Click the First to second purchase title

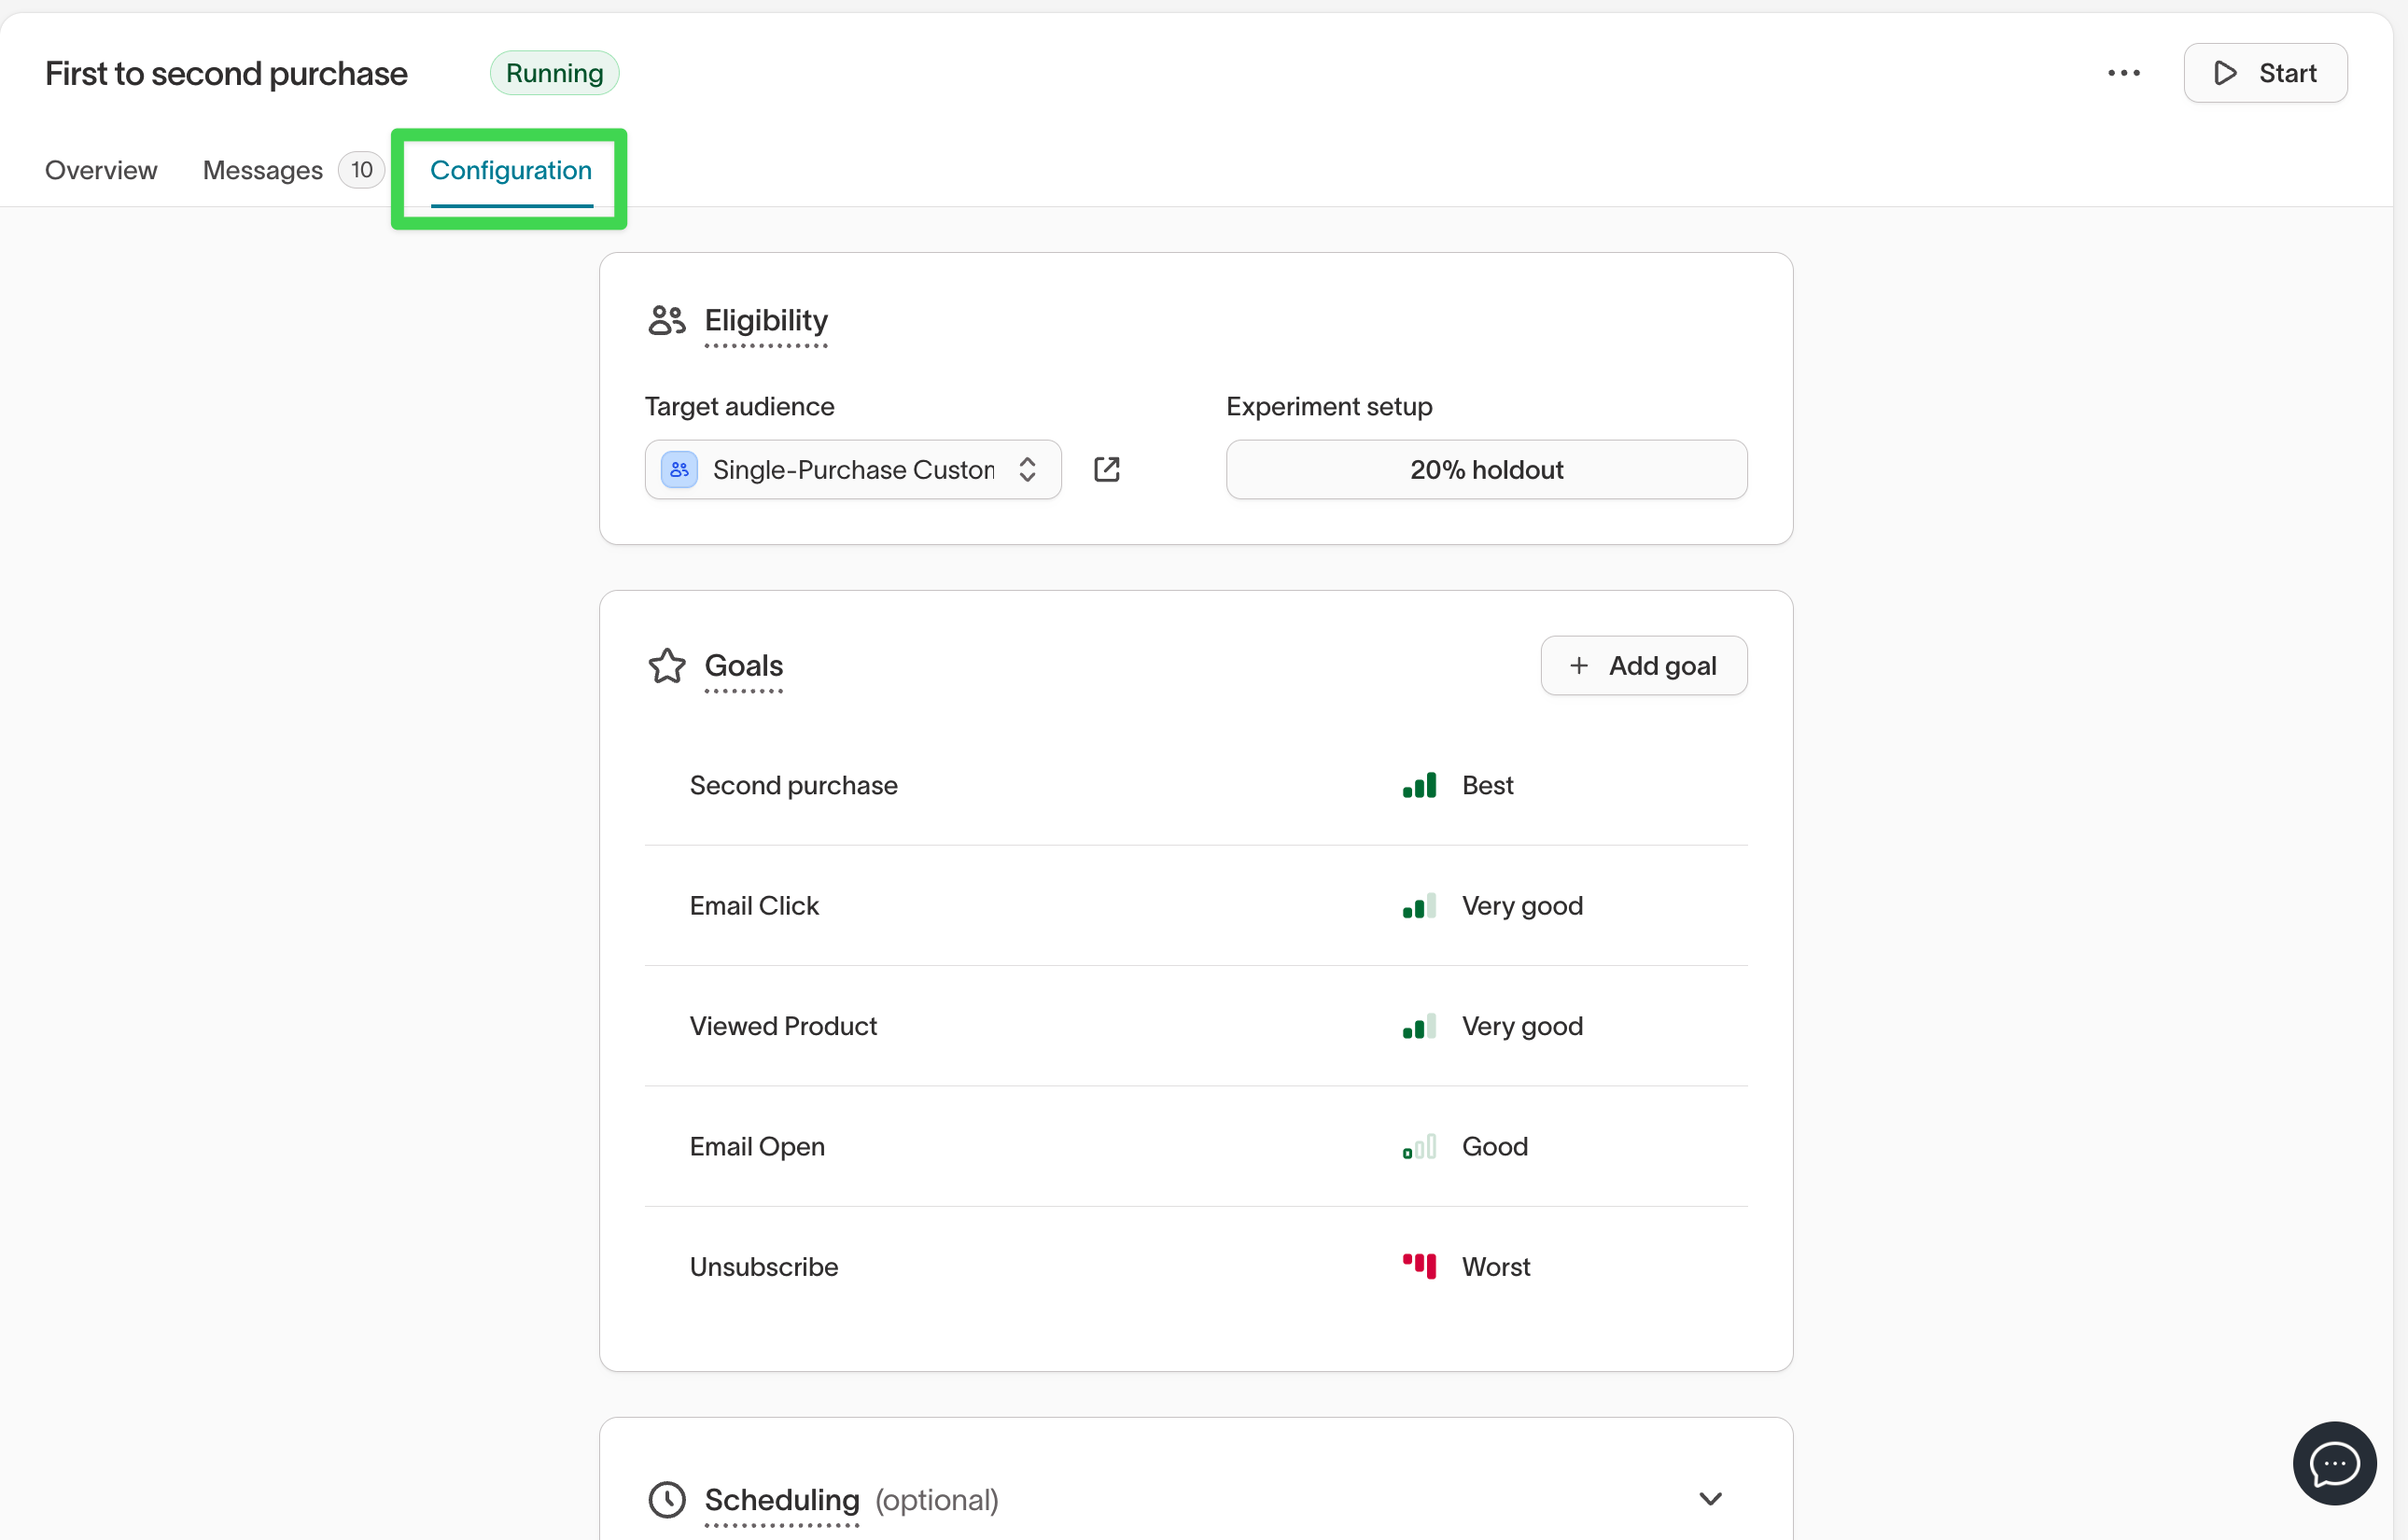click(226, 73)
